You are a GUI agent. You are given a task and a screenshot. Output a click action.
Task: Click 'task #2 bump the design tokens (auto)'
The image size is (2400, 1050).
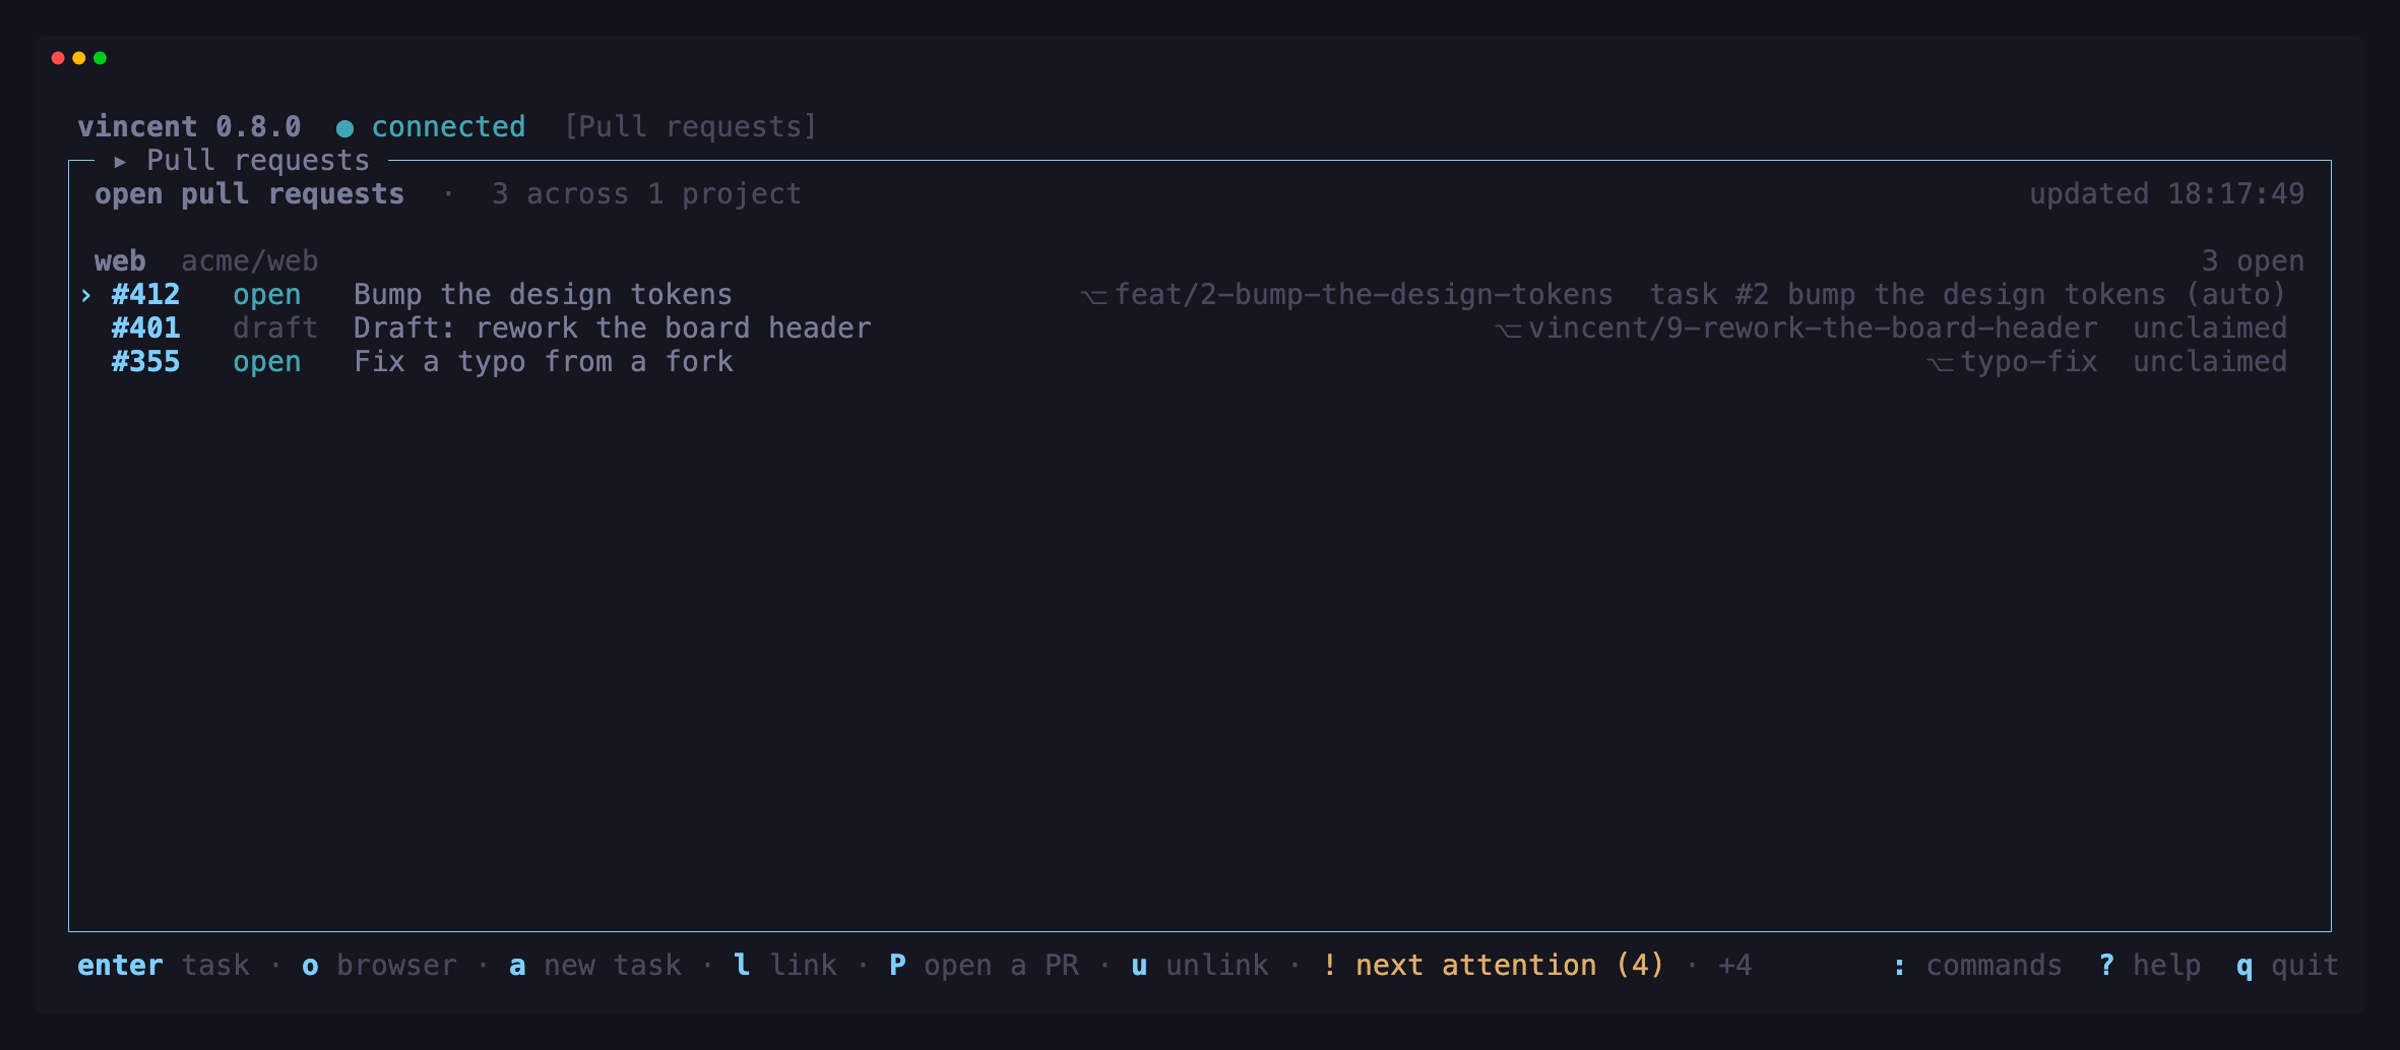[x=1968, y=295]
